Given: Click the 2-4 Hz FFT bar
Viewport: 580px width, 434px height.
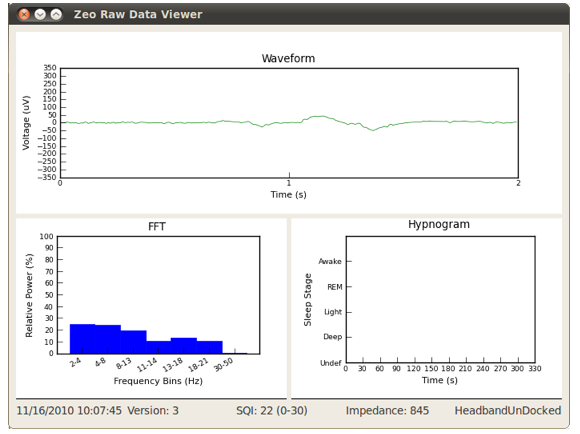Looking at the screenshot, I should click(82, 339).
